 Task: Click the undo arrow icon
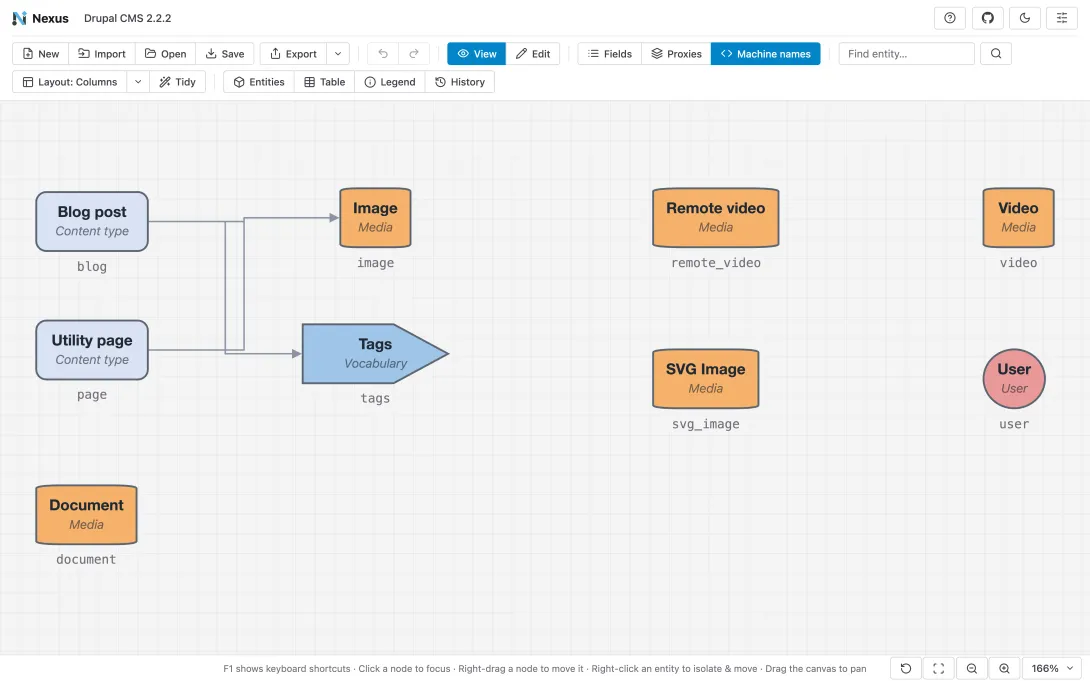tap(383, 54)
